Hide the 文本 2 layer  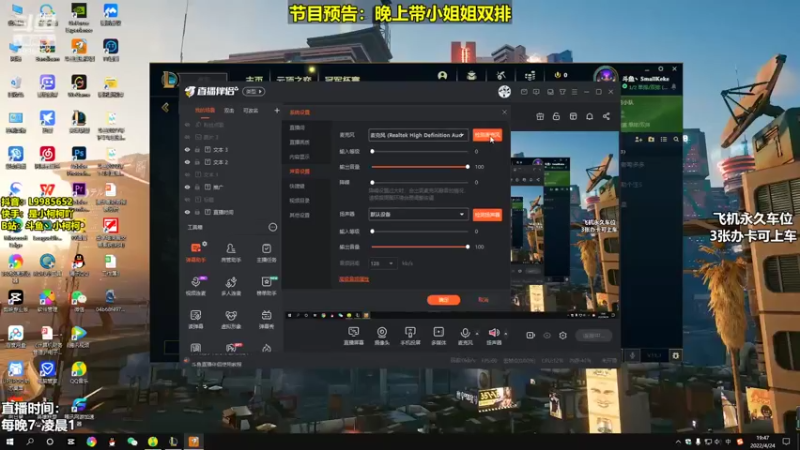pos(187,162)
